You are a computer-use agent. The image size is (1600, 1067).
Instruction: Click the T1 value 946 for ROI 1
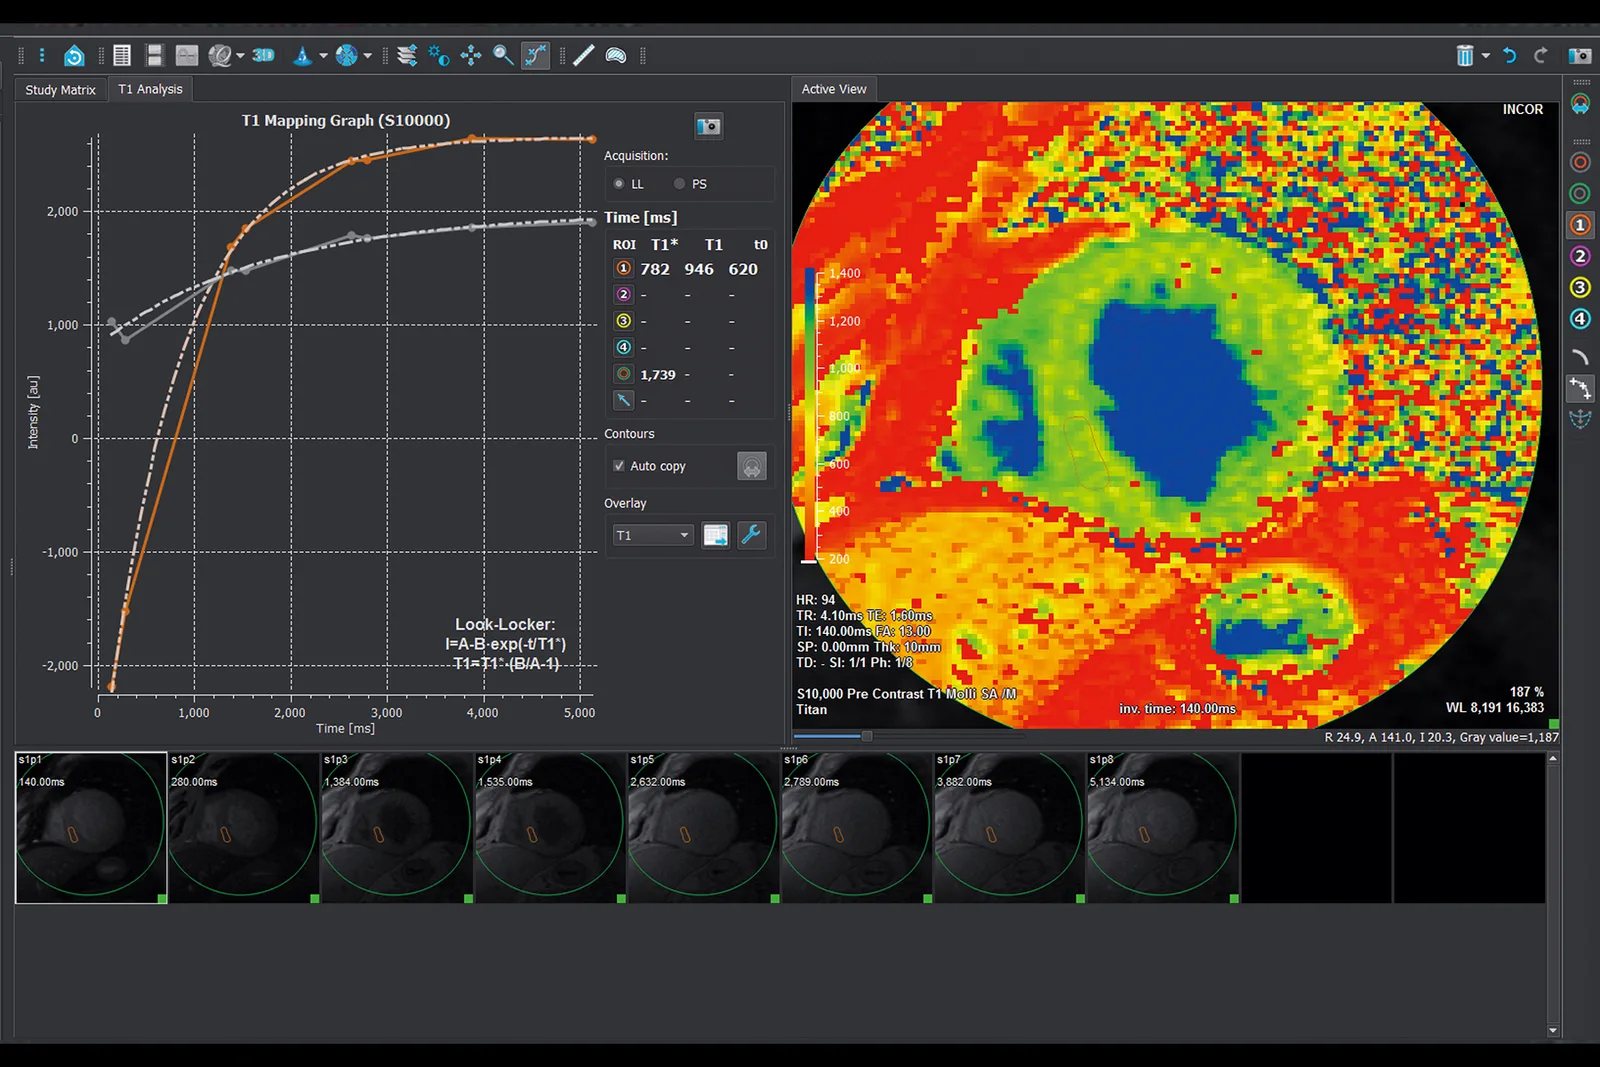point(699,269)
